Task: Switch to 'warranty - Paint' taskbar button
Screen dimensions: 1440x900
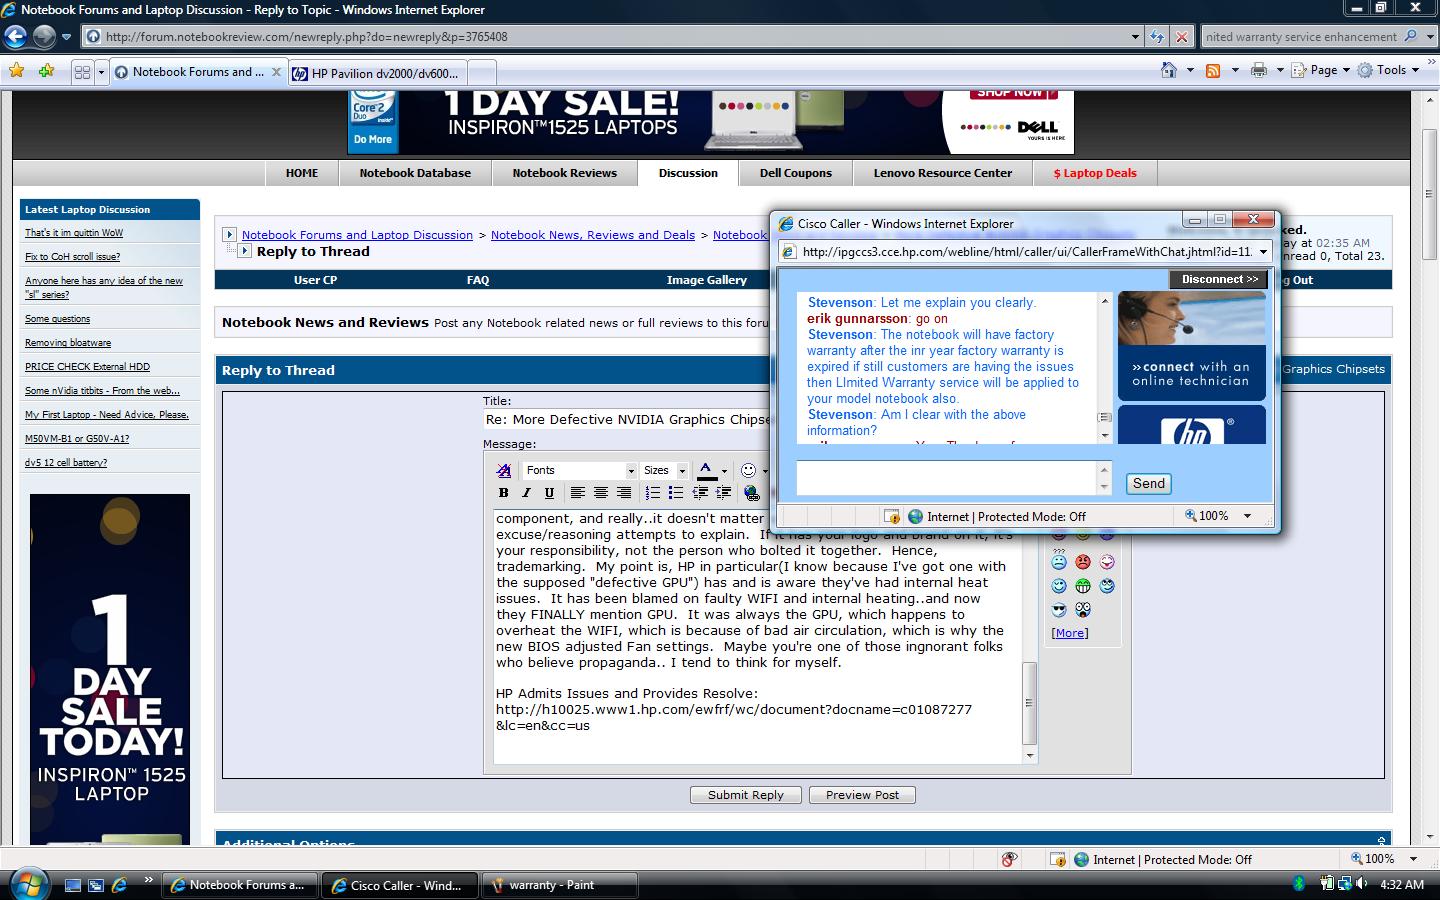Action: pyautogui.click(x=561, y=885)
